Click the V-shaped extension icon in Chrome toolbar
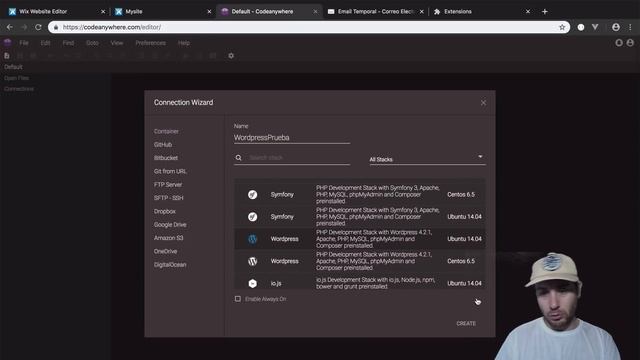This screenshot has height=360, width=640. (x=595, y=27)
